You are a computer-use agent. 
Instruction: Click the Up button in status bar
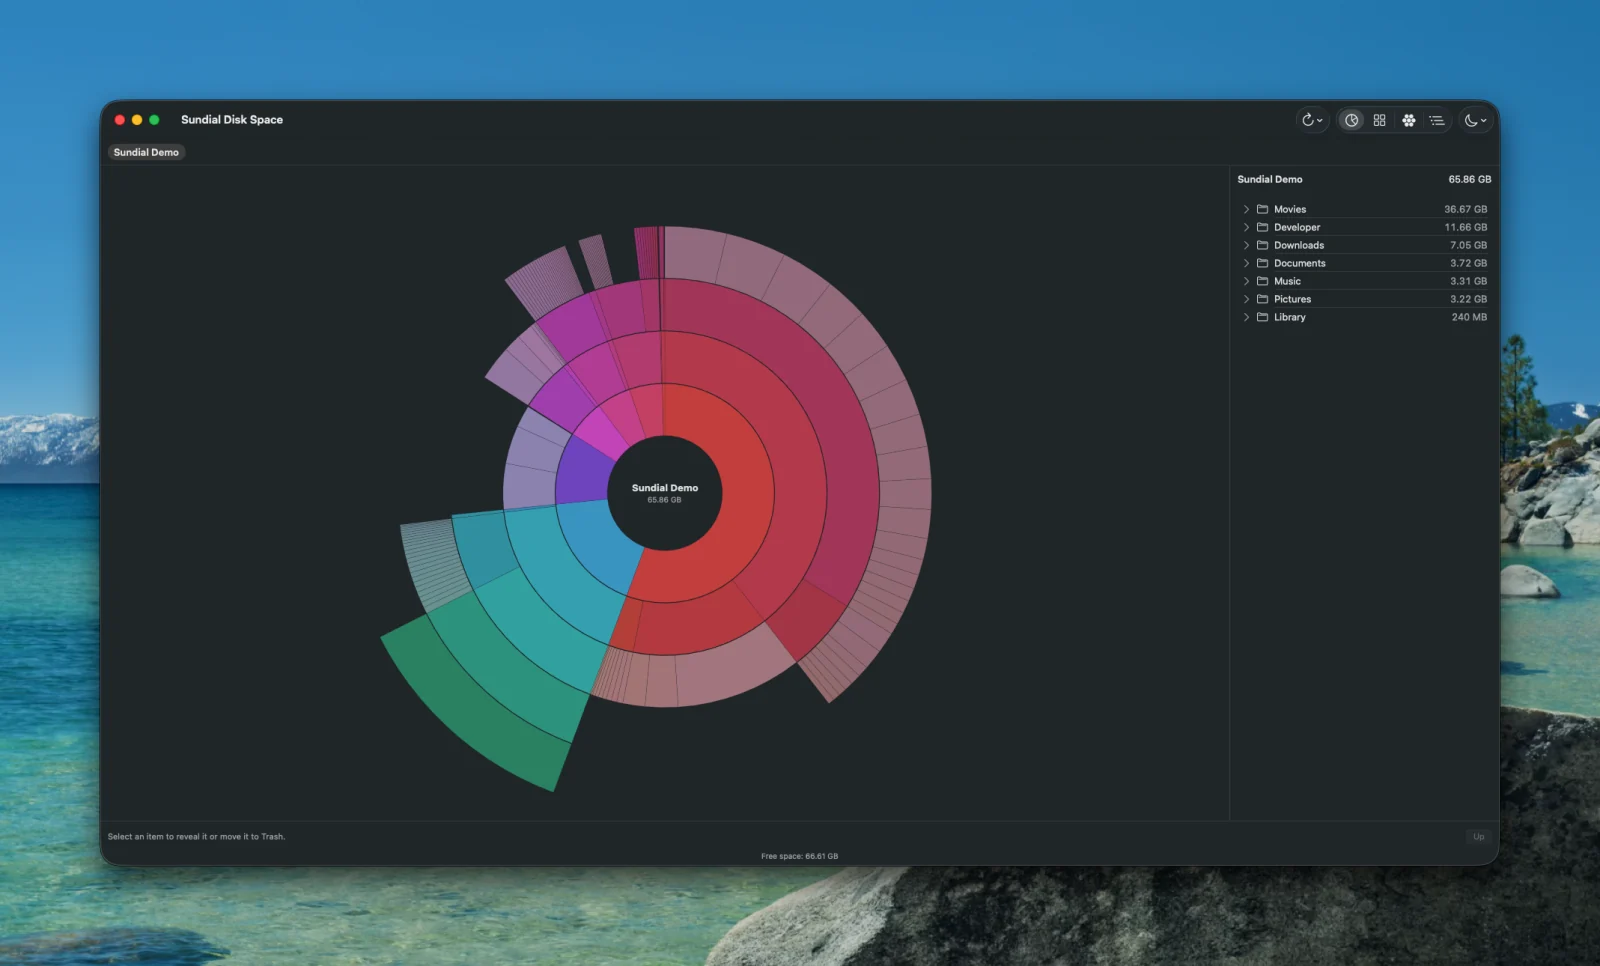coord(1478,837)
